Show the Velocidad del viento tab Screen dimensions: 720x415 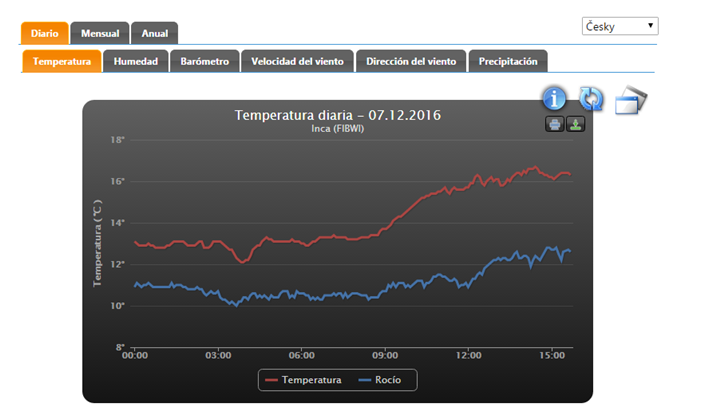coord(297,61)
